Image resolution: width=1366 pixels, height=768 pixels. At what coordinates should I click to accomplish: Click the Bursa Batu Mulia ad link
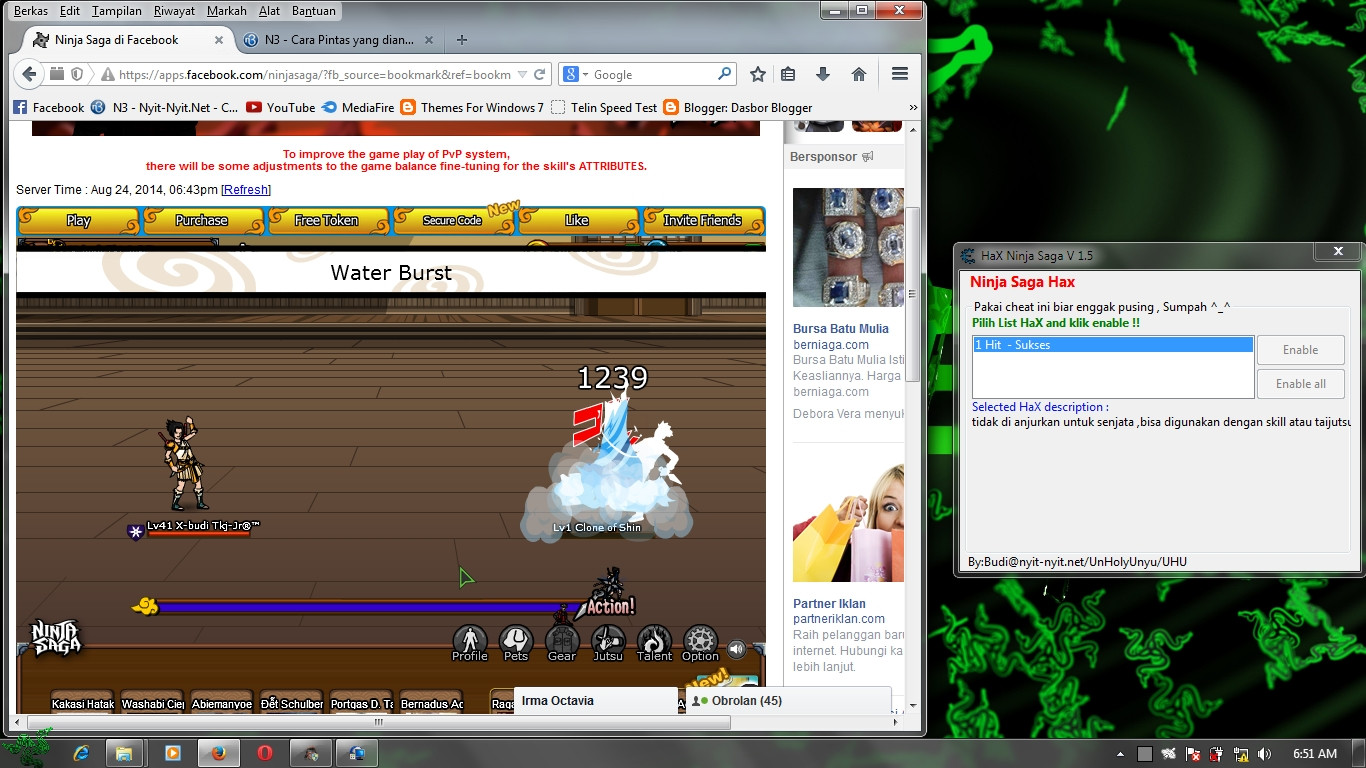pos(841,328)
